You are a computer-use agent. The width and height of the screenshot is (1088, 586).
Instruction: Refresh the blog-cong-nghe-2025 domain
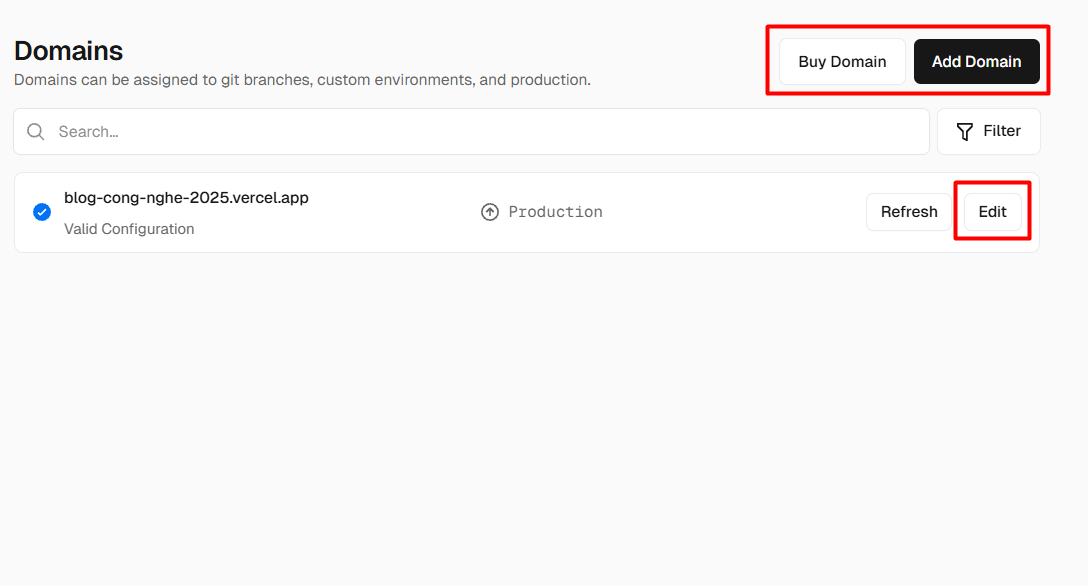[x=908, y=211]
